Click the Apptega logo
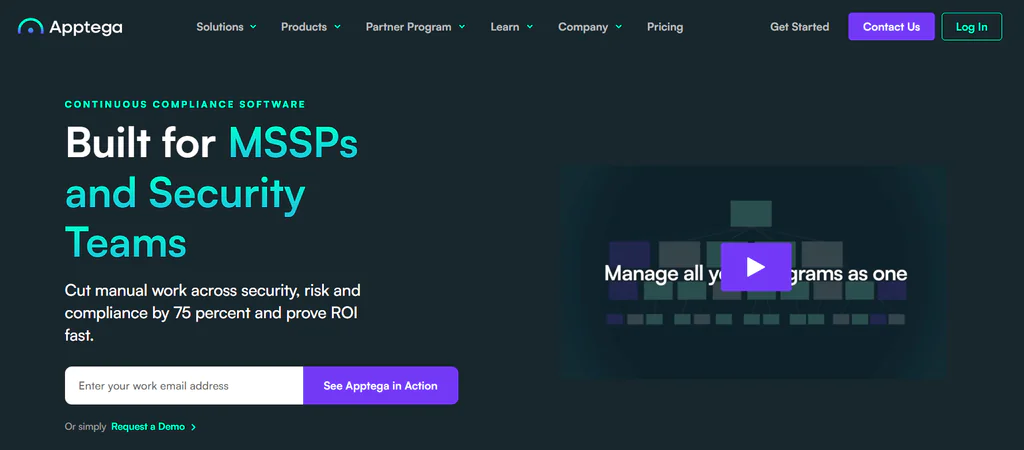 [x=70, y=27]
